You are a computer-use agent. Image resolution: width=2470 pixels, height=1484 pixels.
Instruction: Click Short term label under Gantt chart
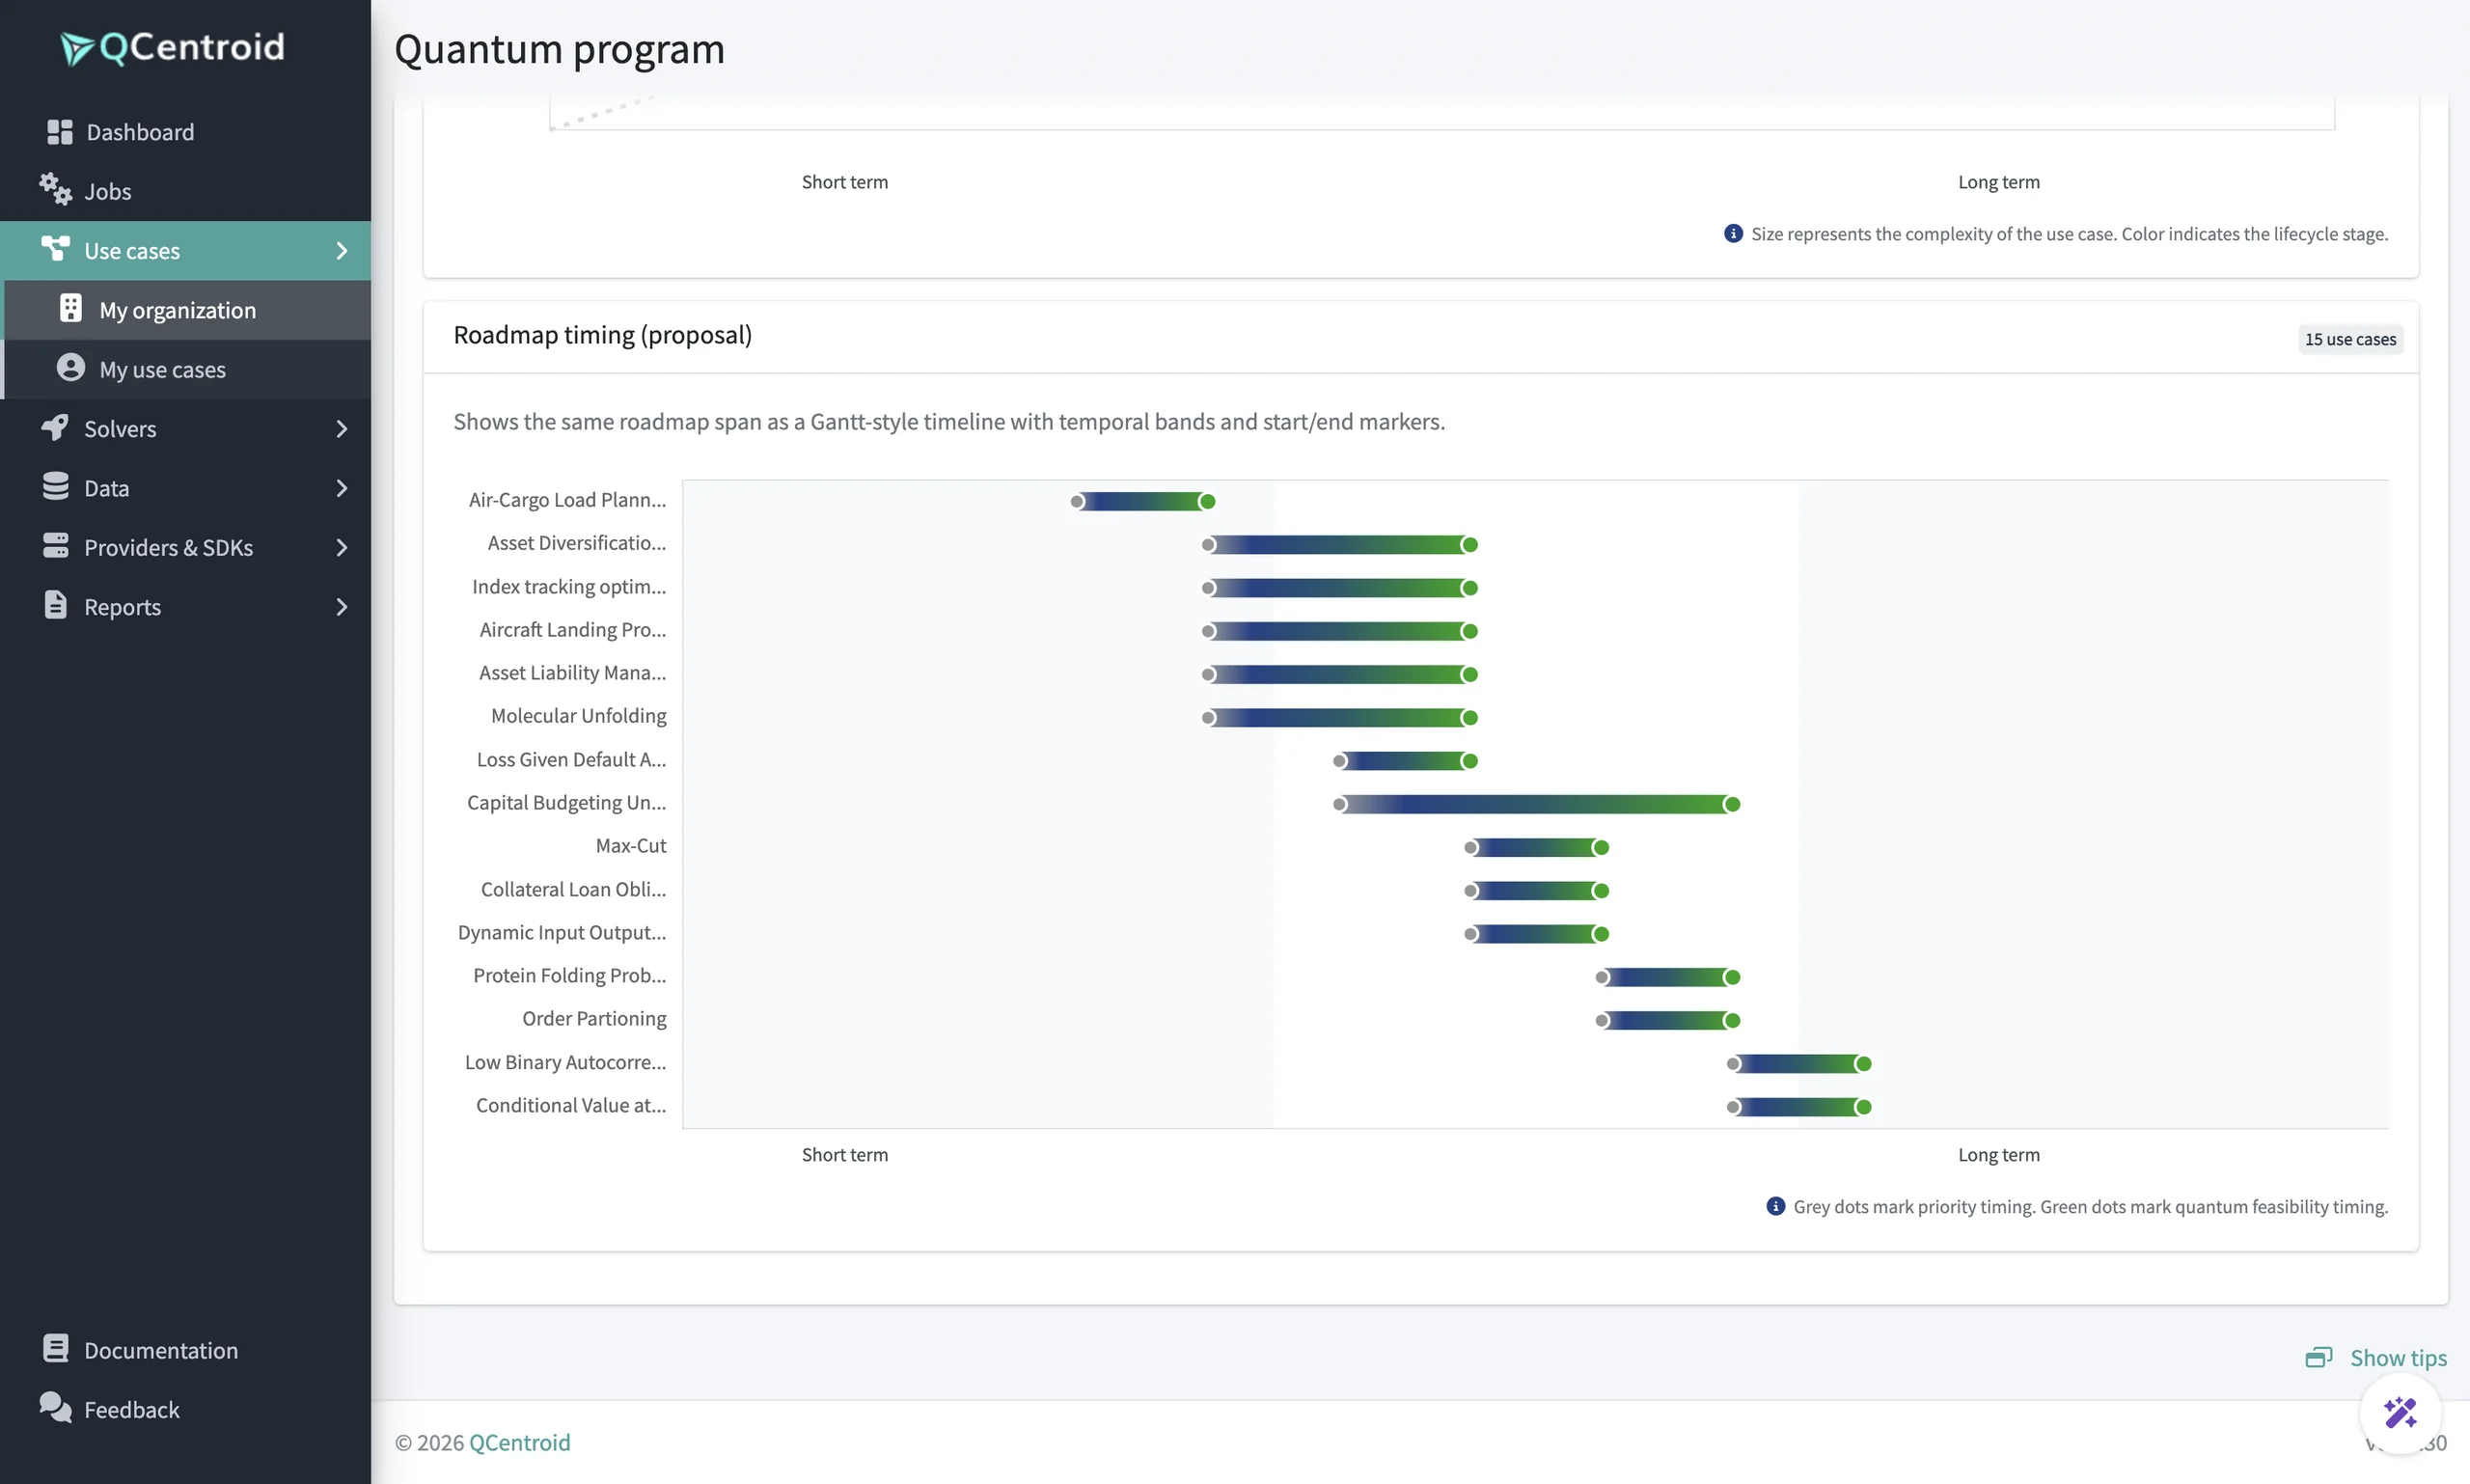point(844,1154)
